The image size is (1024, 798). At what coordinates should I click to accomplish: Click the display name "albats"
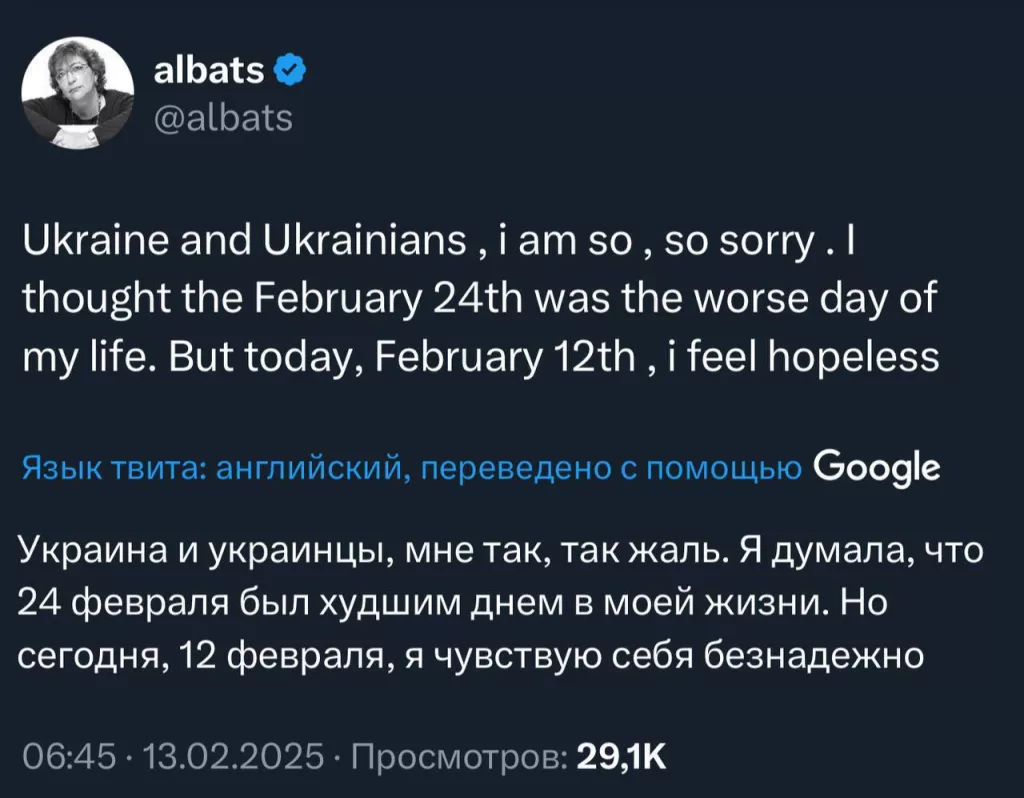point(210,68)
